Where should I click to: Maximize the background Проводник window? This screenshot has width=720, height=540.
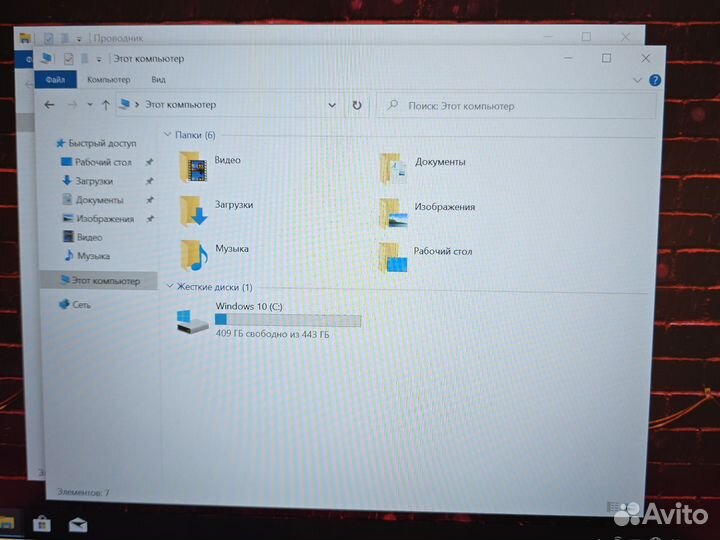586,36
